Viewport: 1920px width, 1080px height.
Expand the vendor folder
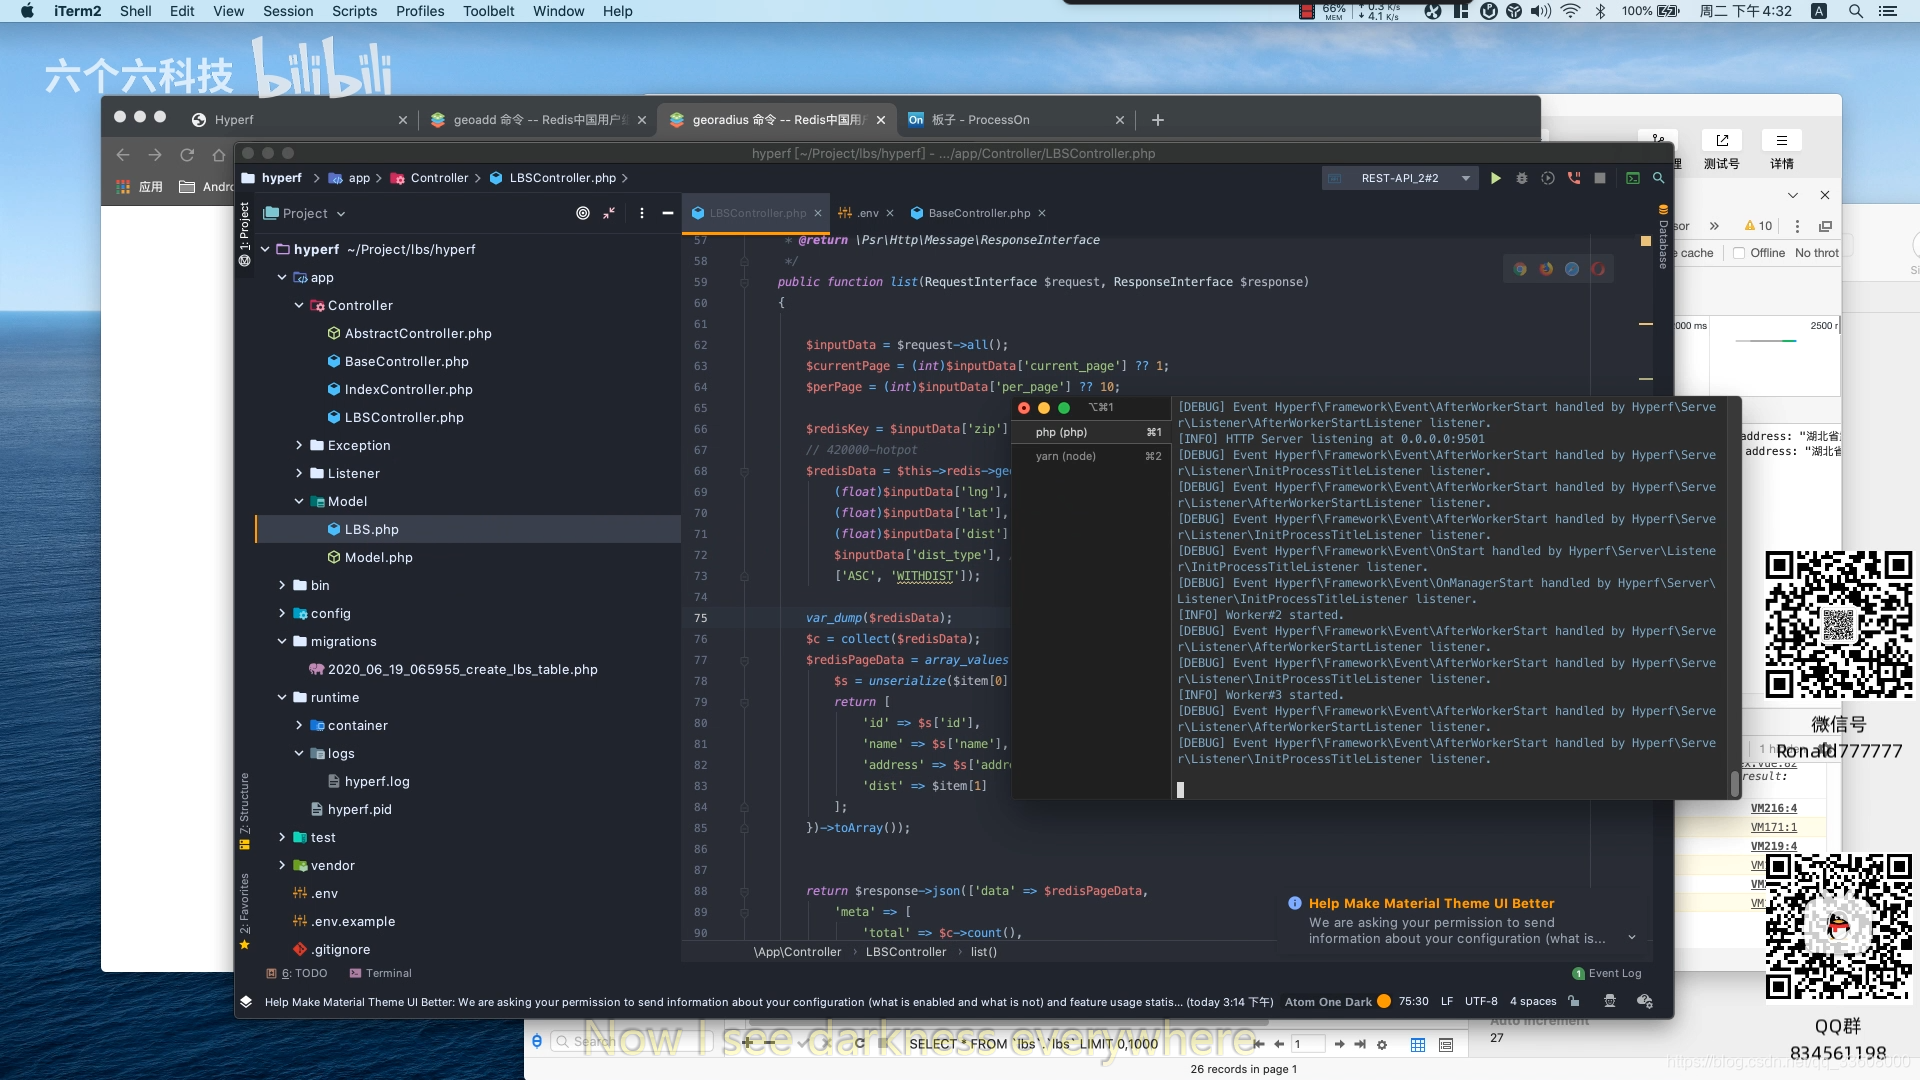(x=282, y=865)
